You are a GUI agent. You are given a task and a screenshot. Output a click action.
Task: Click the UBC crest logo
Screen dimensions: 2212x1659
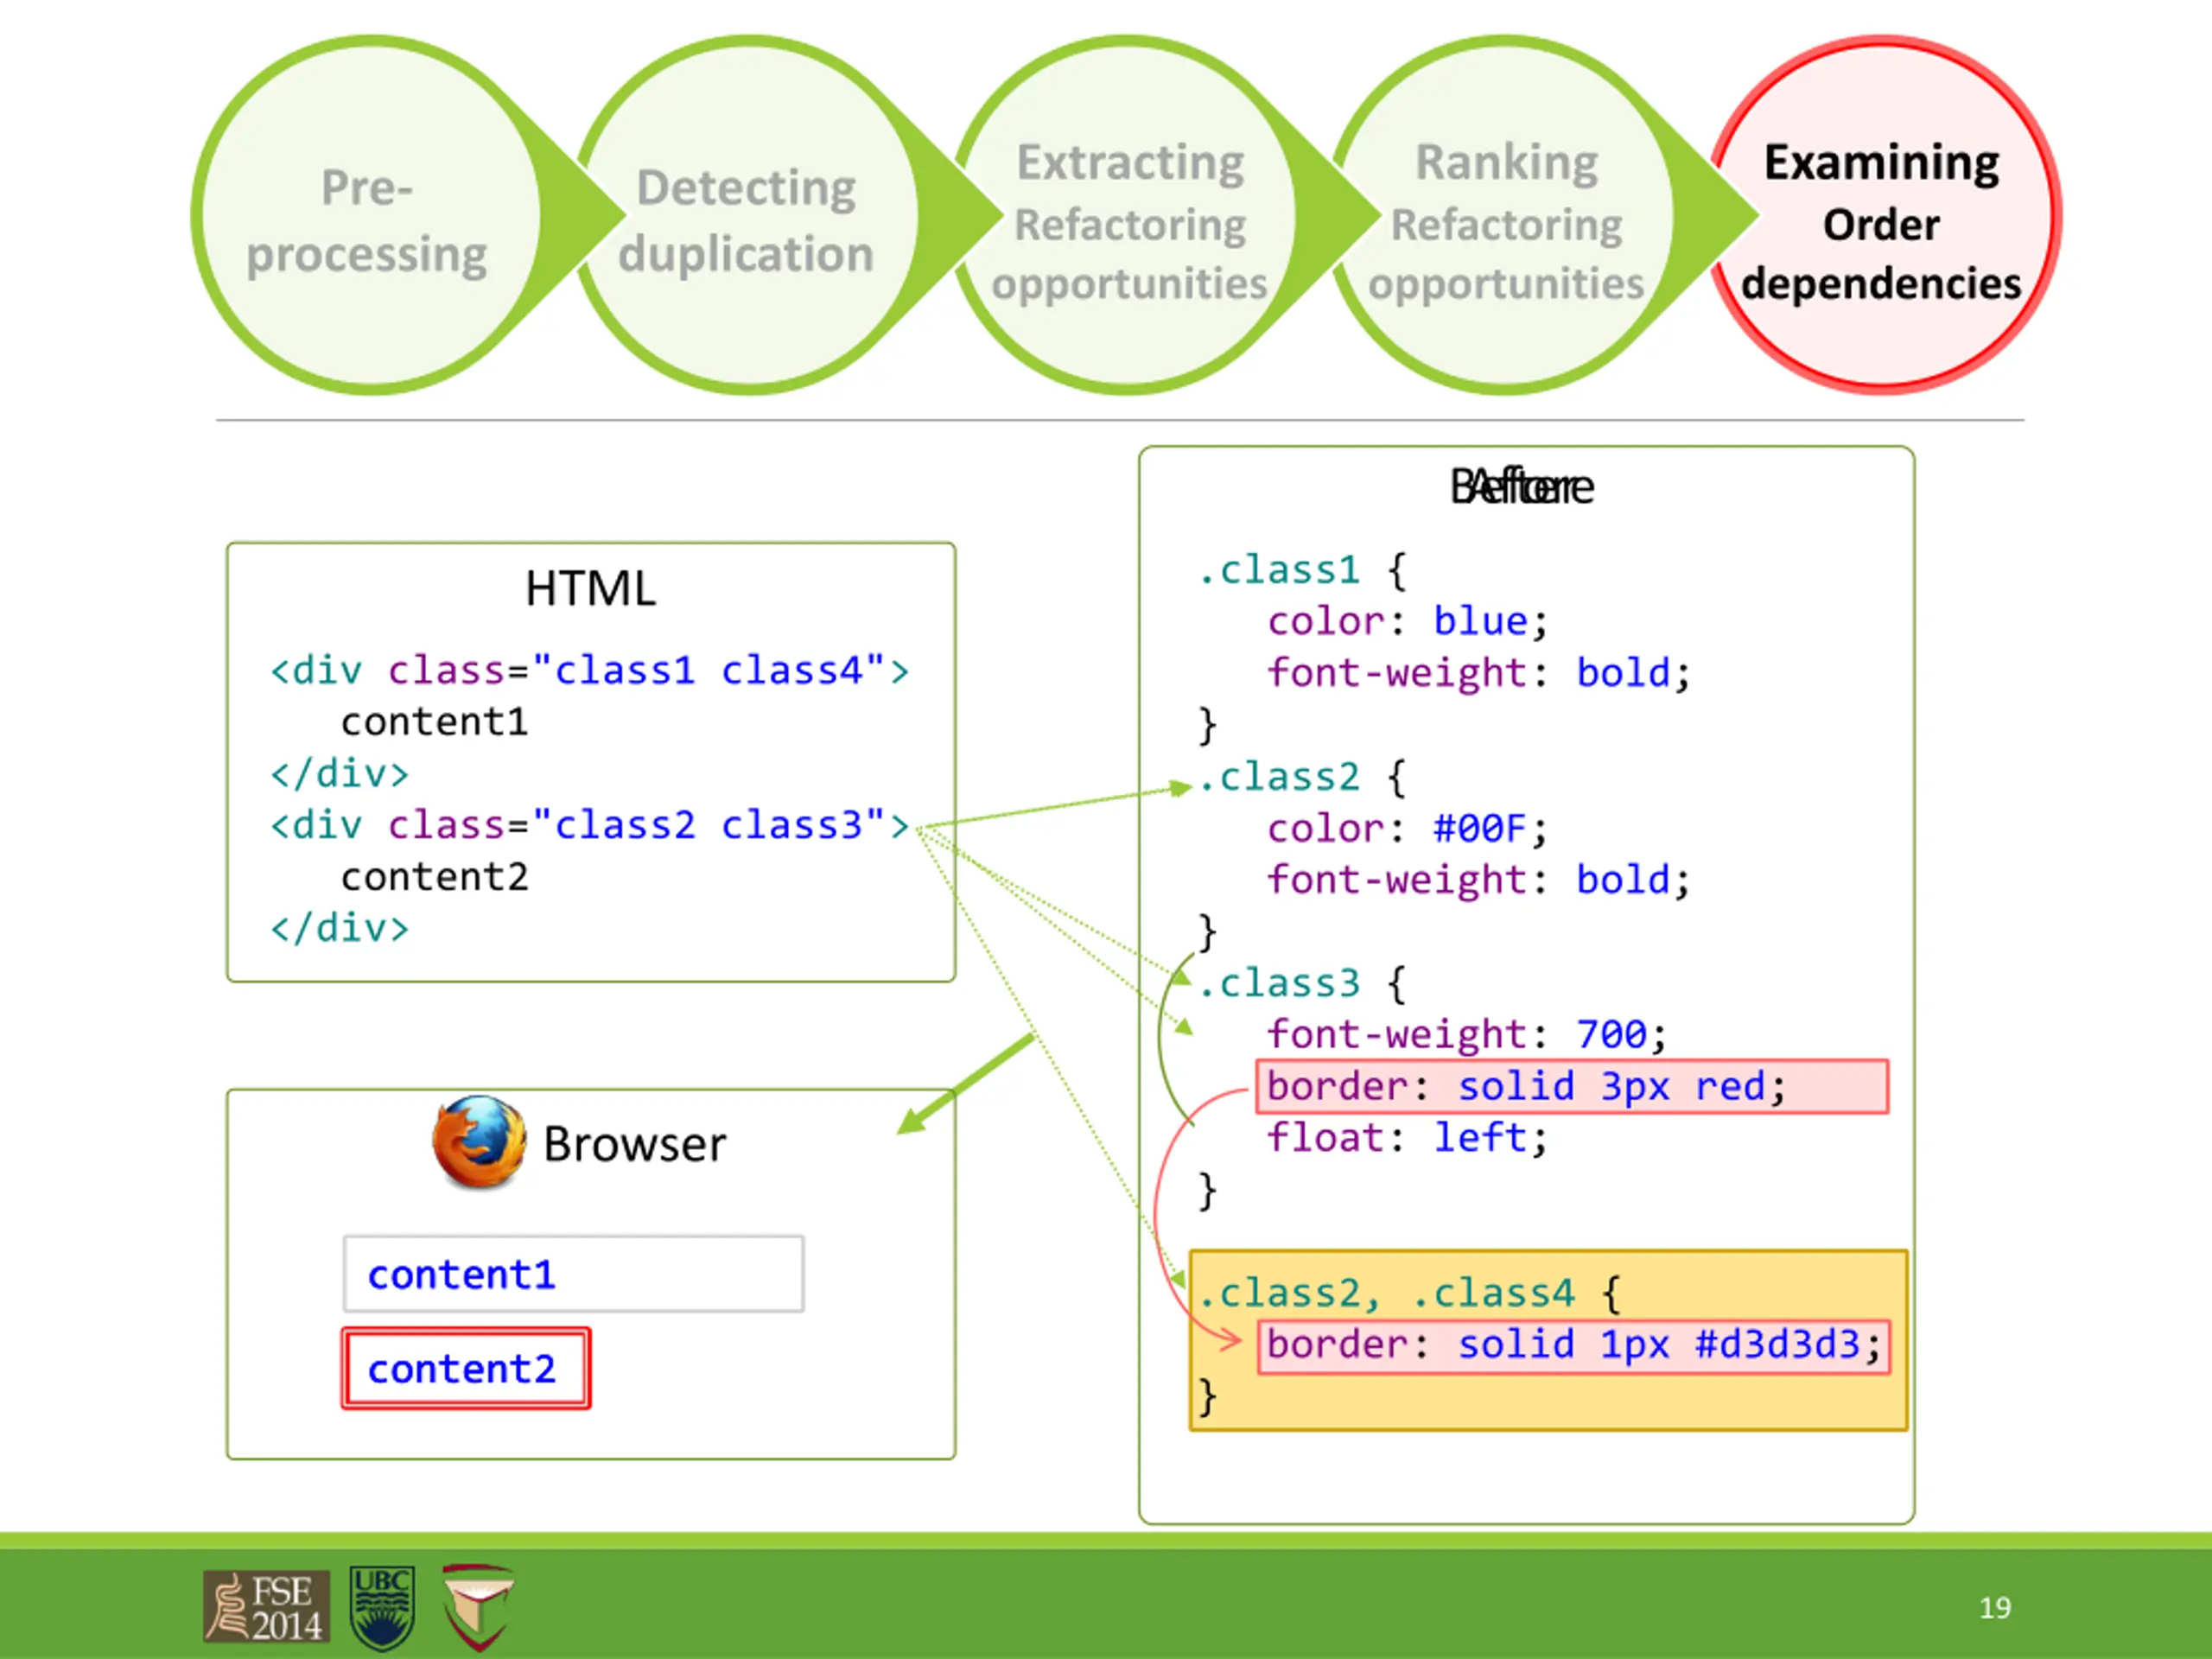coord(382,1608)
